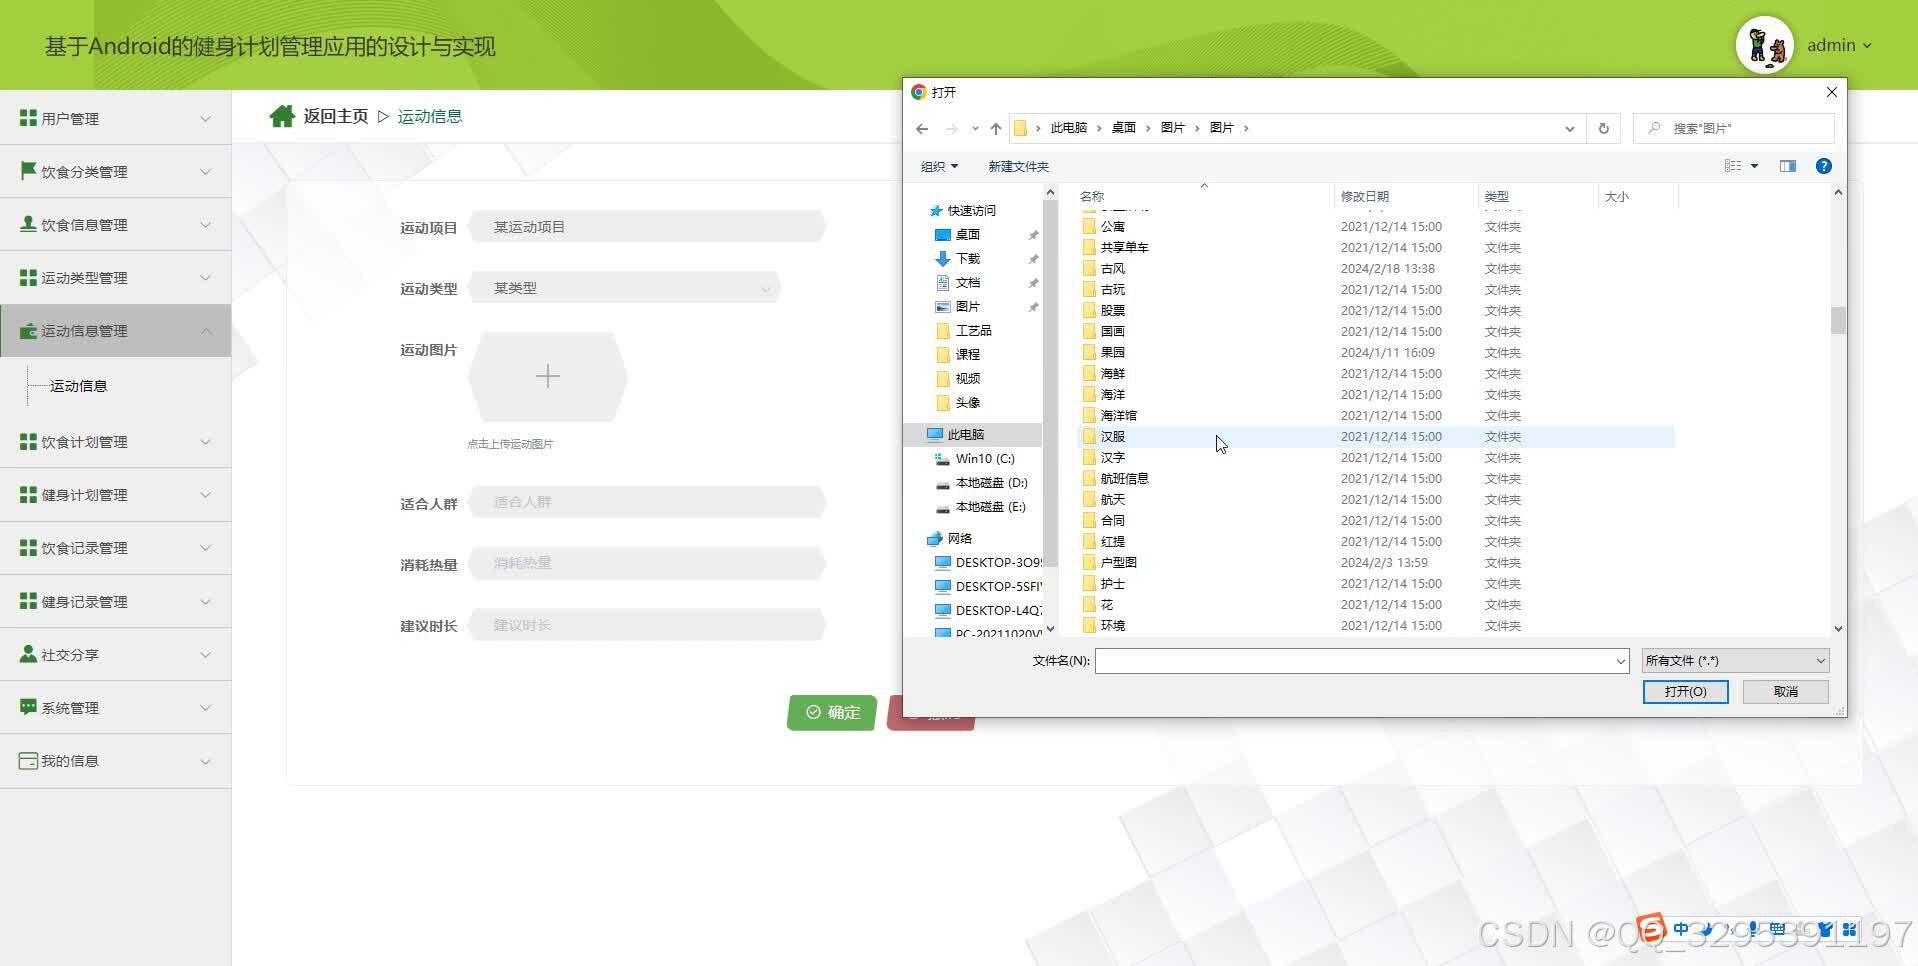The width and height of the screenshot is (1918, 966).
Task: Open help in the file dialog
Action: coord(1824,166)
